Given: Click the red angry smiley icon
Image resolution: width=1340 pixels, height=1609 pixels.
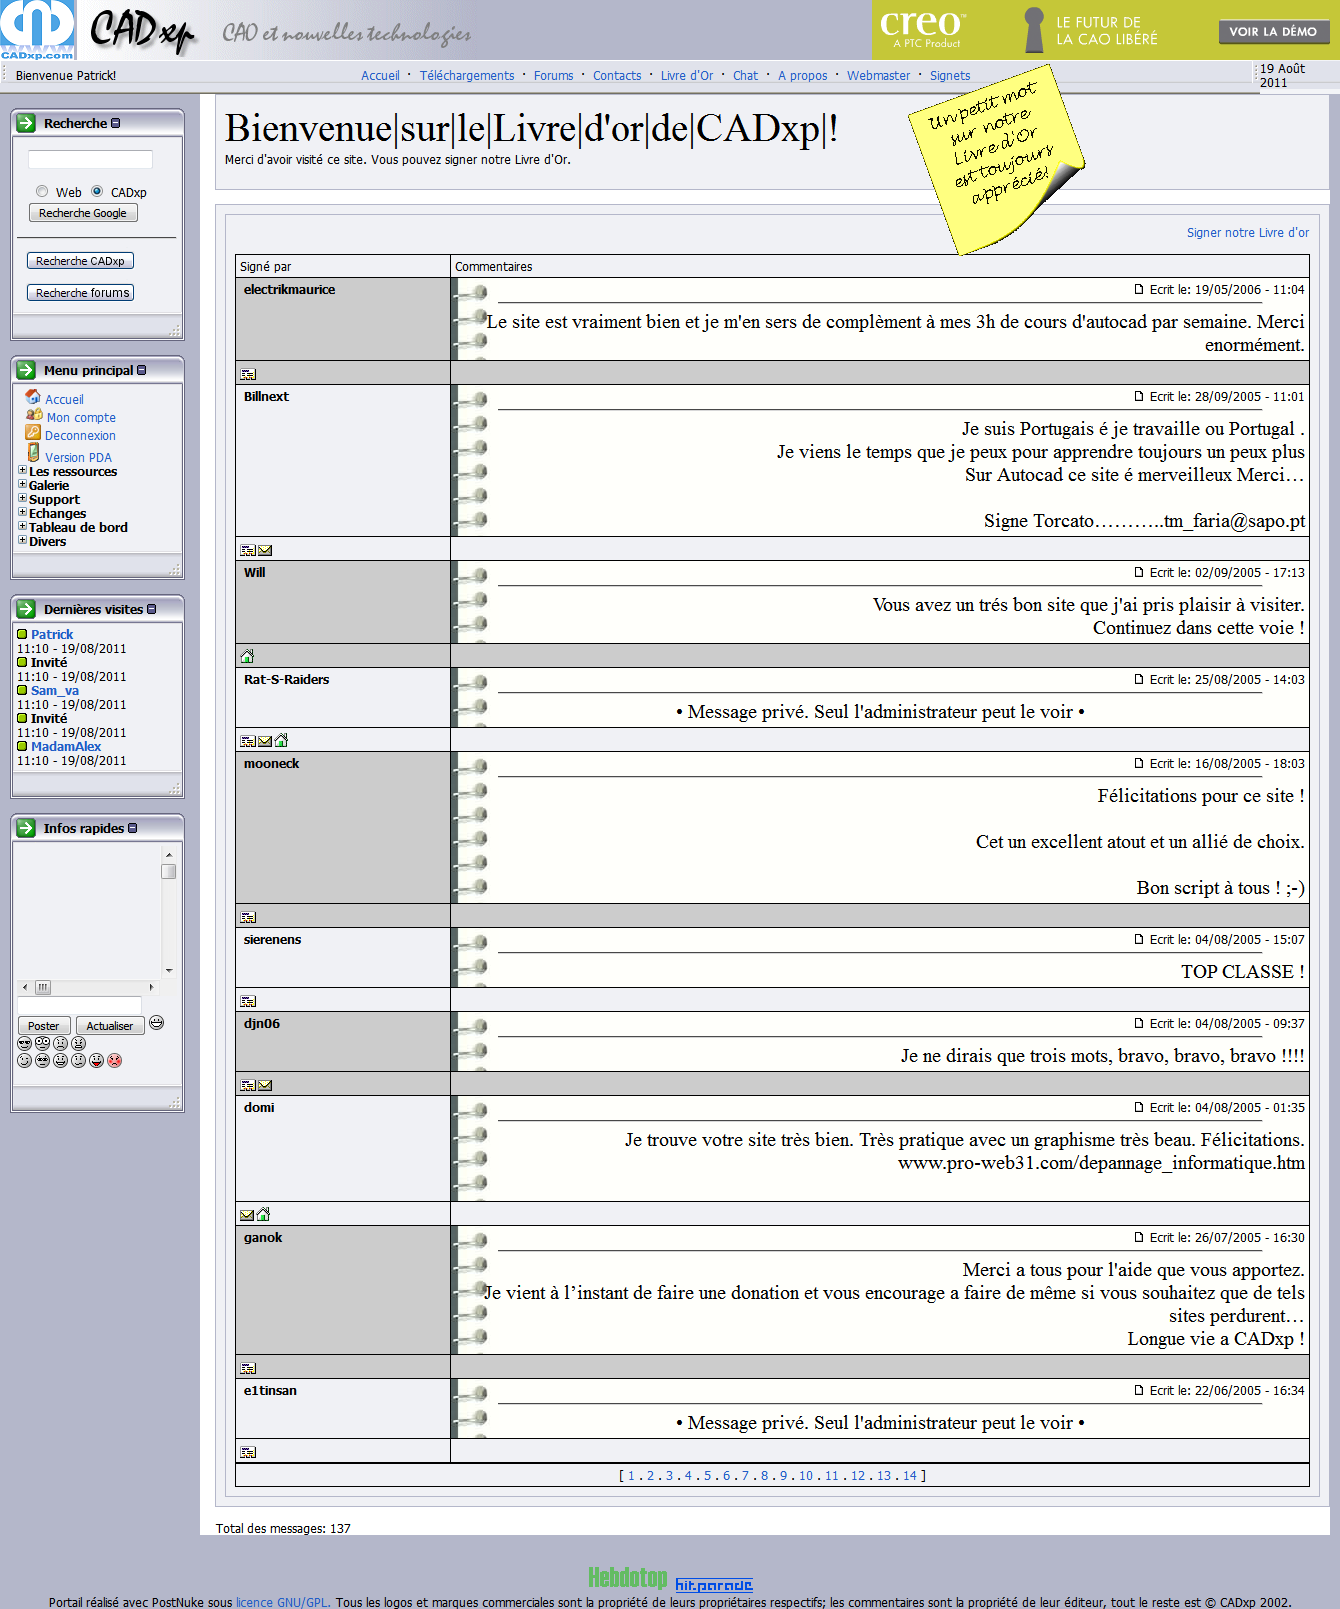Looking at the screenshot, I should coord(115,1060).
